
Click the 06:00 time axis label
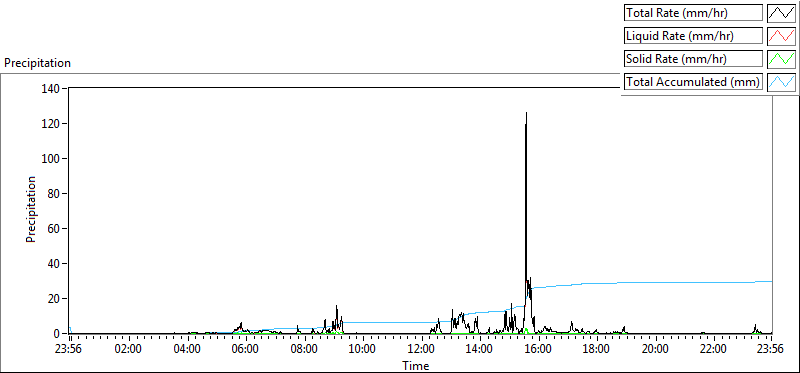pos(245,349)
